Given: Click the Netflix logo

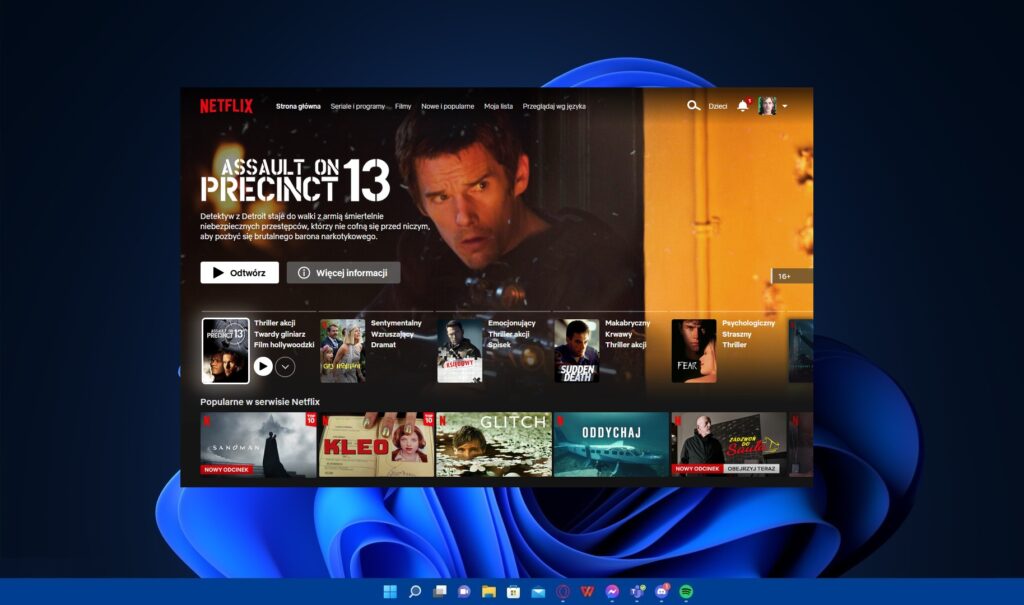Looking at the screenshot, I should 226,106.
